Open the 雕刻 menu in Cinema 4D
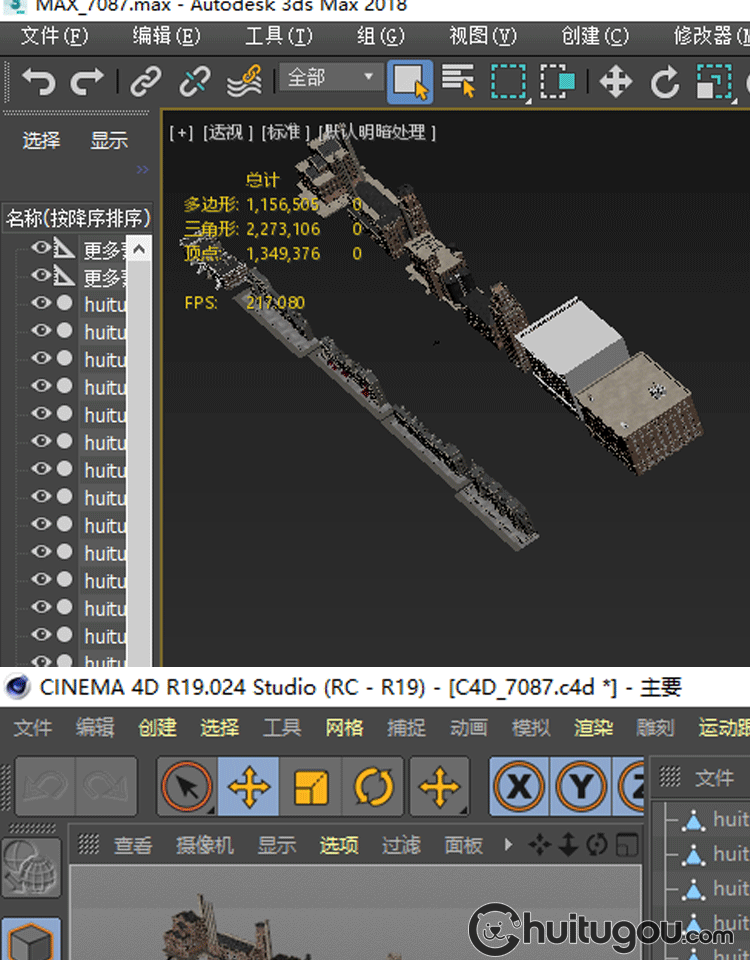Image resolution: width=750 pixels, height=960 pixels. pos(655,727)
